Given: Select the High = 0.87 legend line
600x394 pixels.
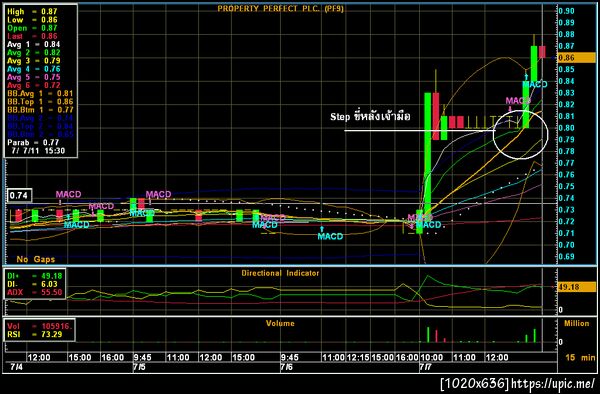Looking at the screenshot, I should 33,12.
